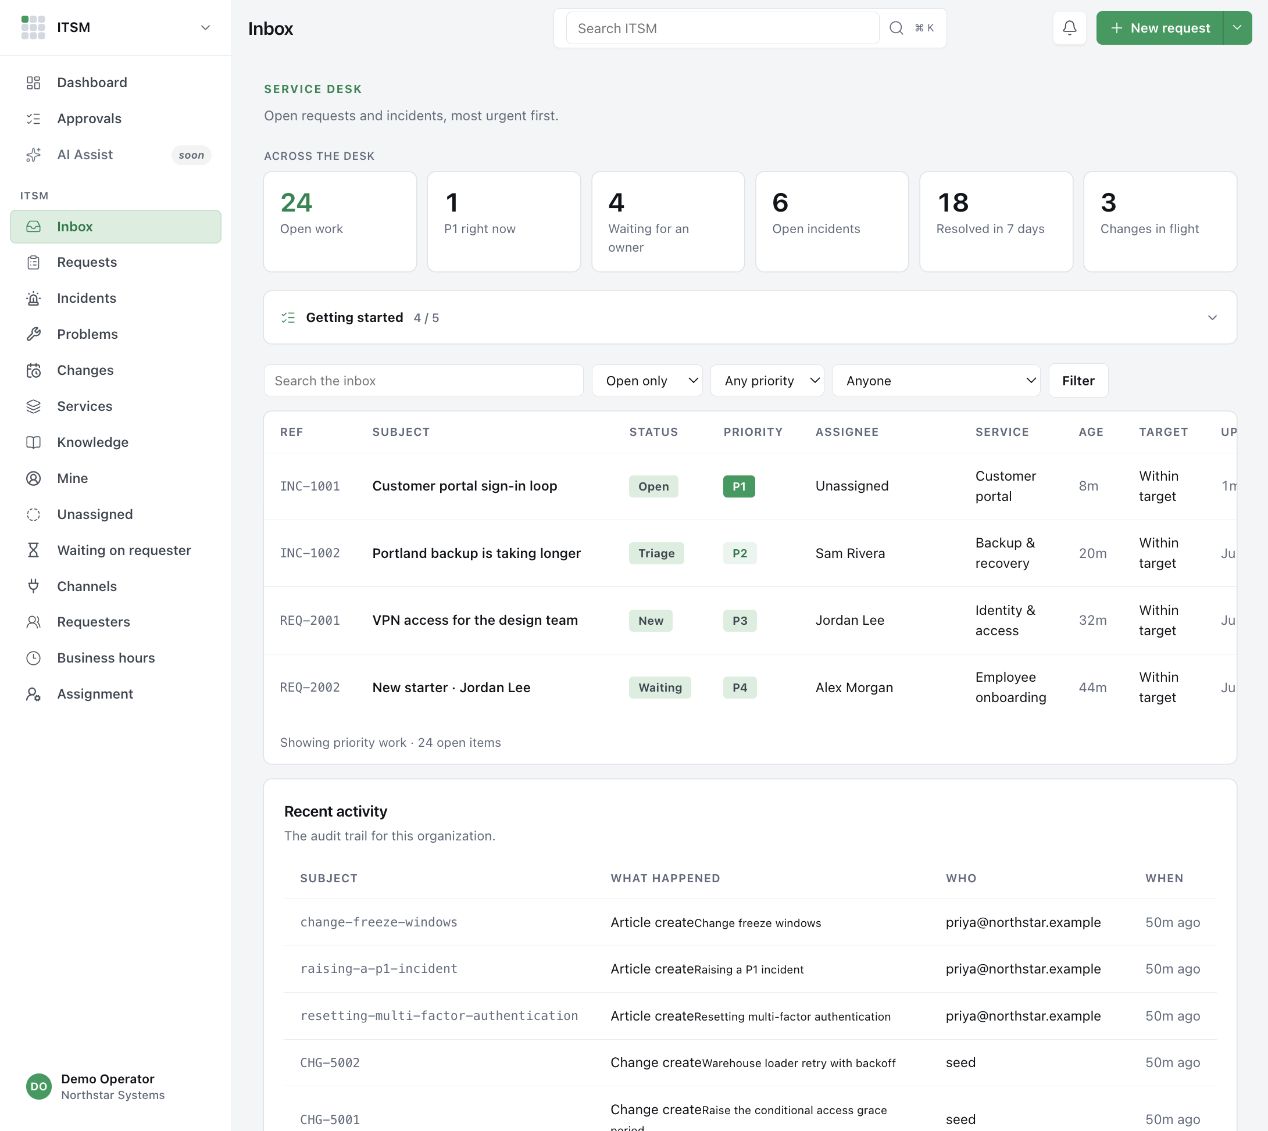
Task: Click the magnifier icon in search bar
Action: click(897, 28)
